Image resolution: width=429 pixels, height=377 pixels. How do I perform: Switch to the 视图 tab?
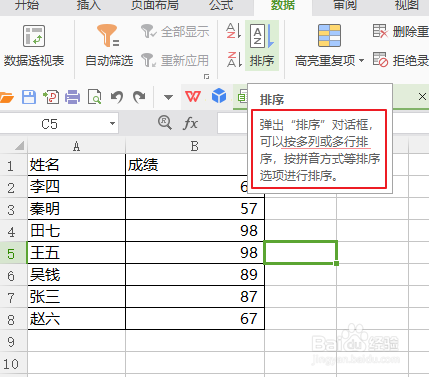tap(407, 5)
